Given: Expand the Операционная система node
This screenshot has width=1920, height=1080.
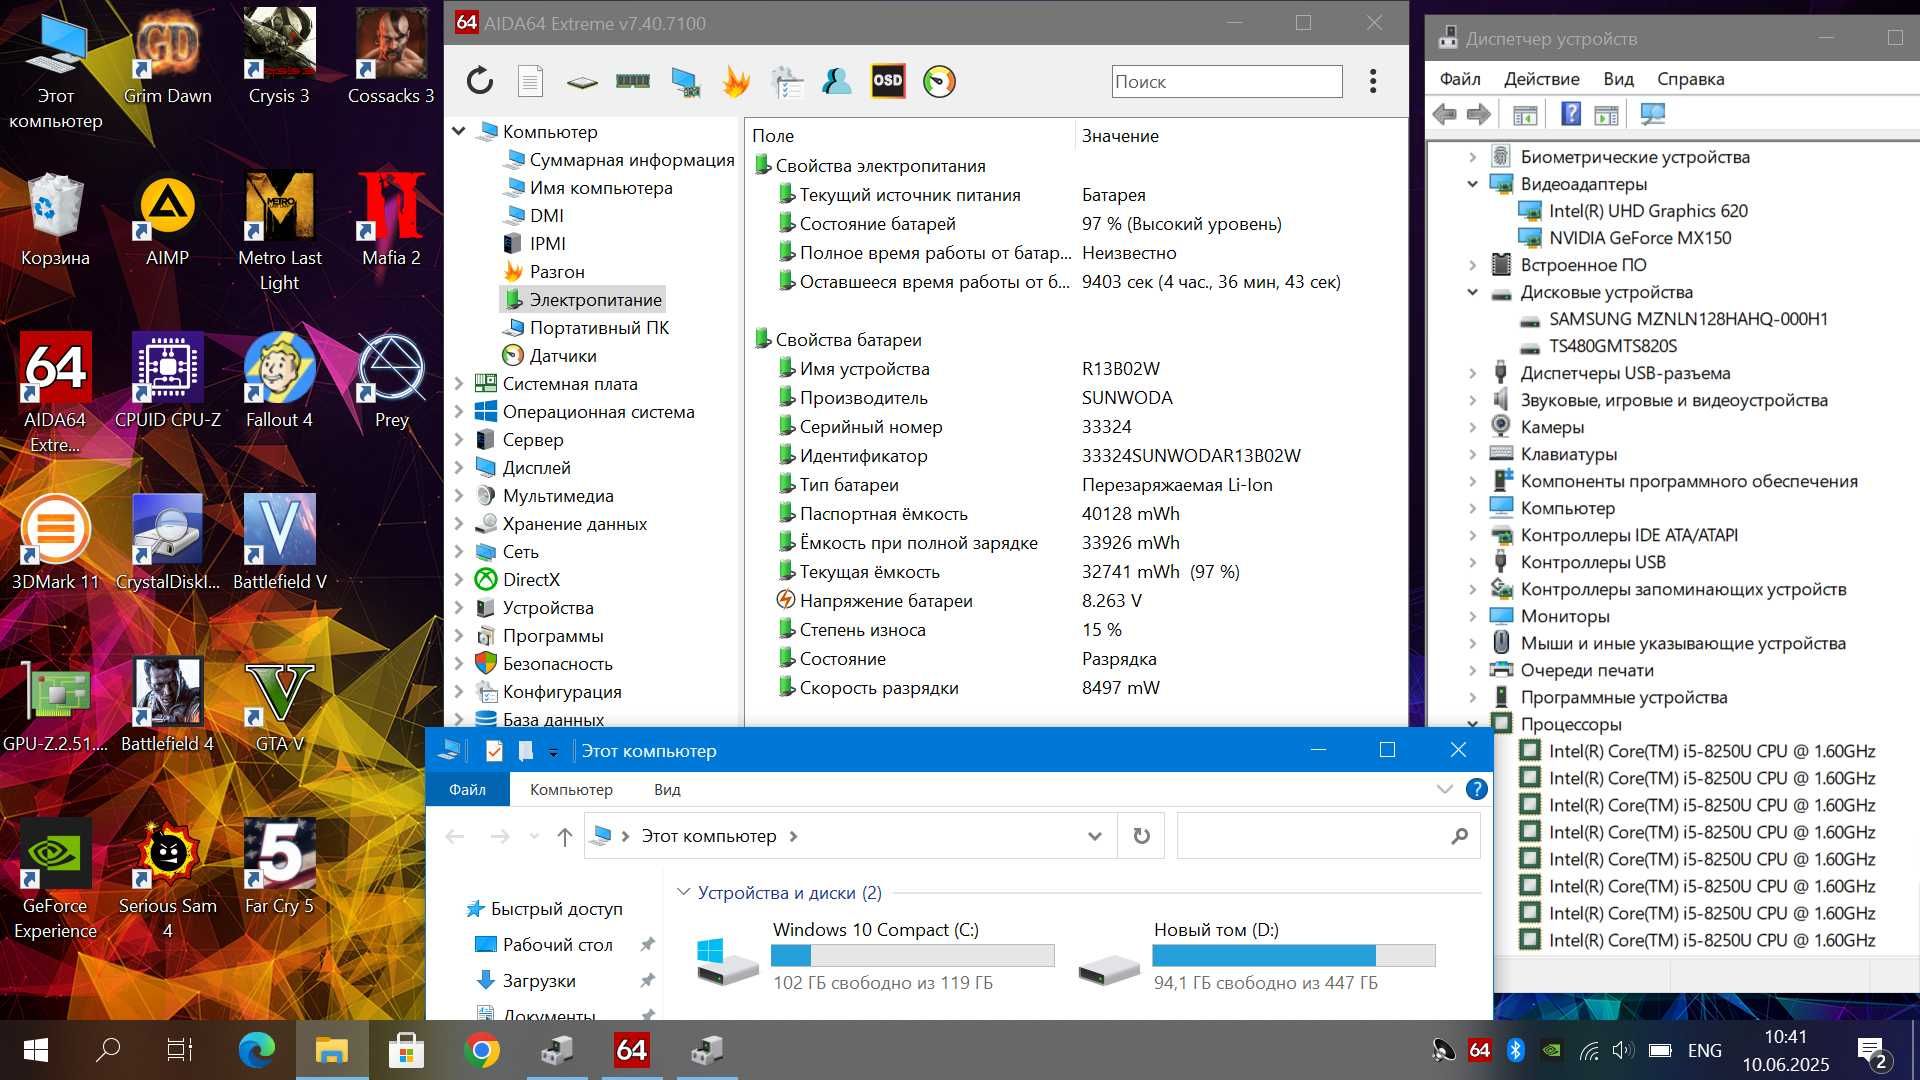Looking at the screenshot, I should tap(459, 411).
